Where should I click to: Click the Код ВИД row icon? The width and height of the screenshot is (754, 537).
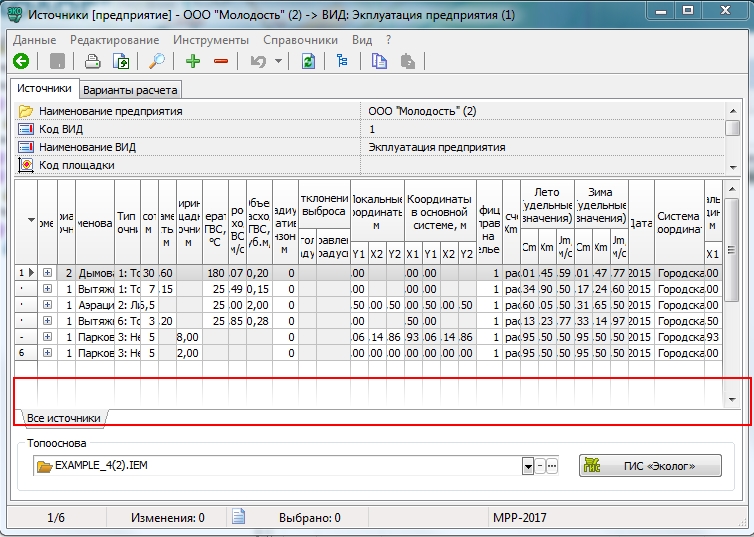[x=25, y=129]
